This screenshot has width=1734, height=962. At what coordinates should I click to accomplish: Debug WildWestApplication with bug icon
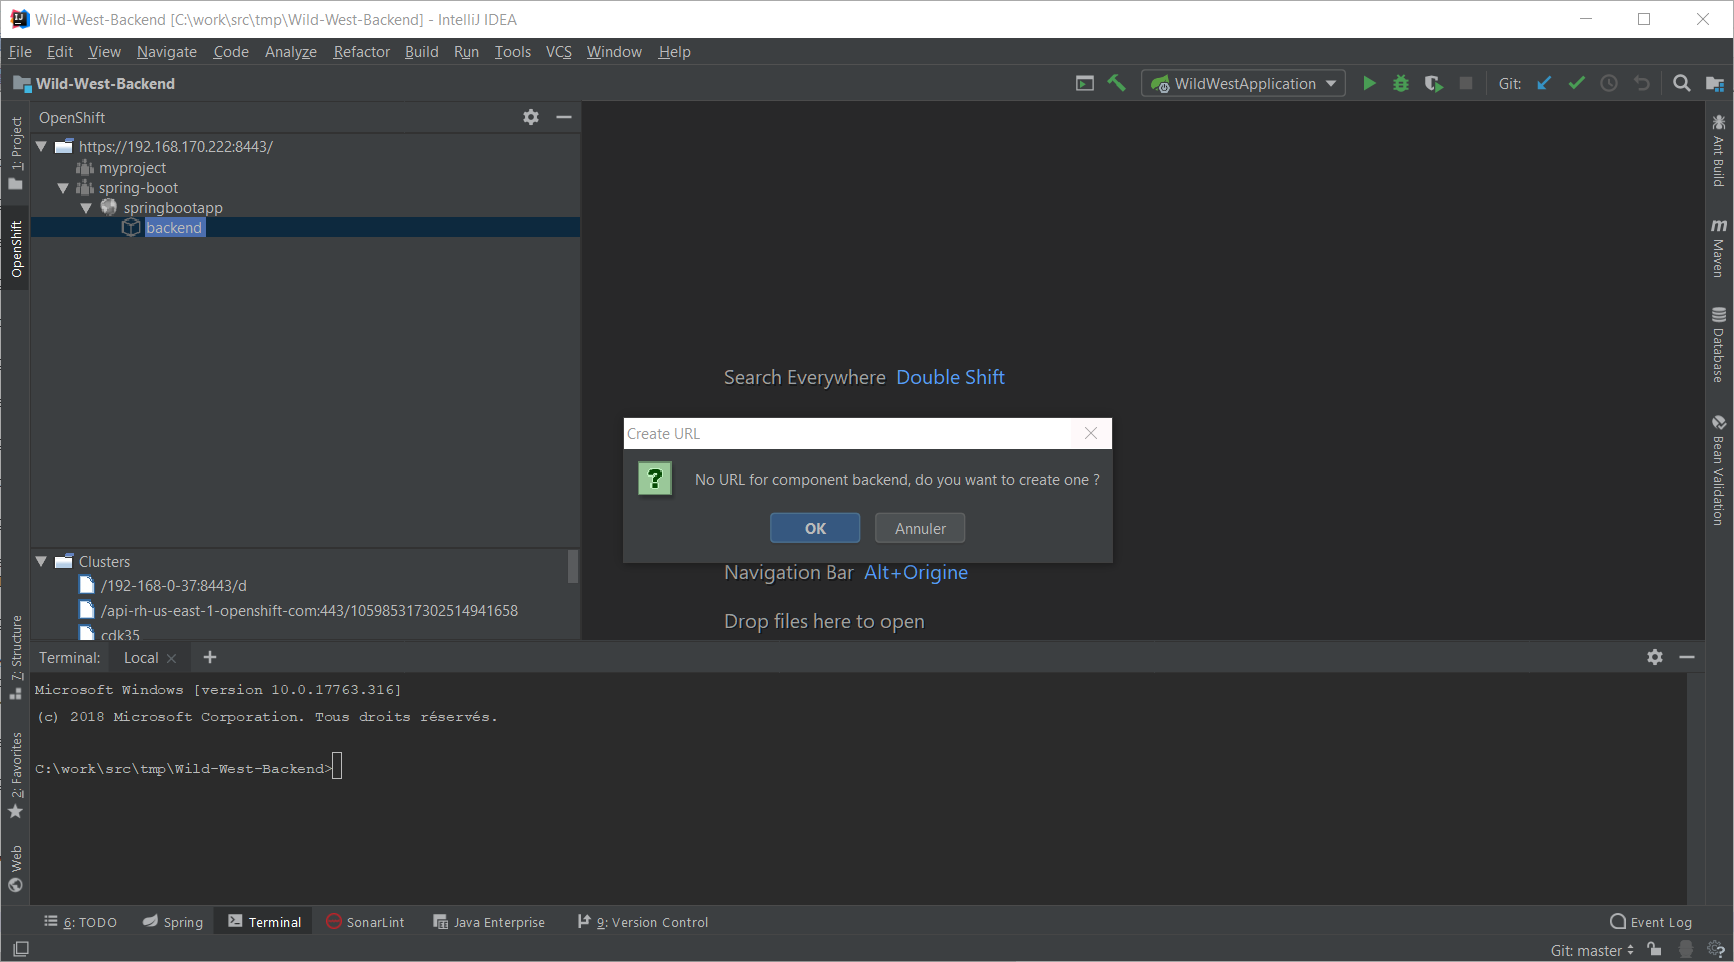click(1401, 84)
